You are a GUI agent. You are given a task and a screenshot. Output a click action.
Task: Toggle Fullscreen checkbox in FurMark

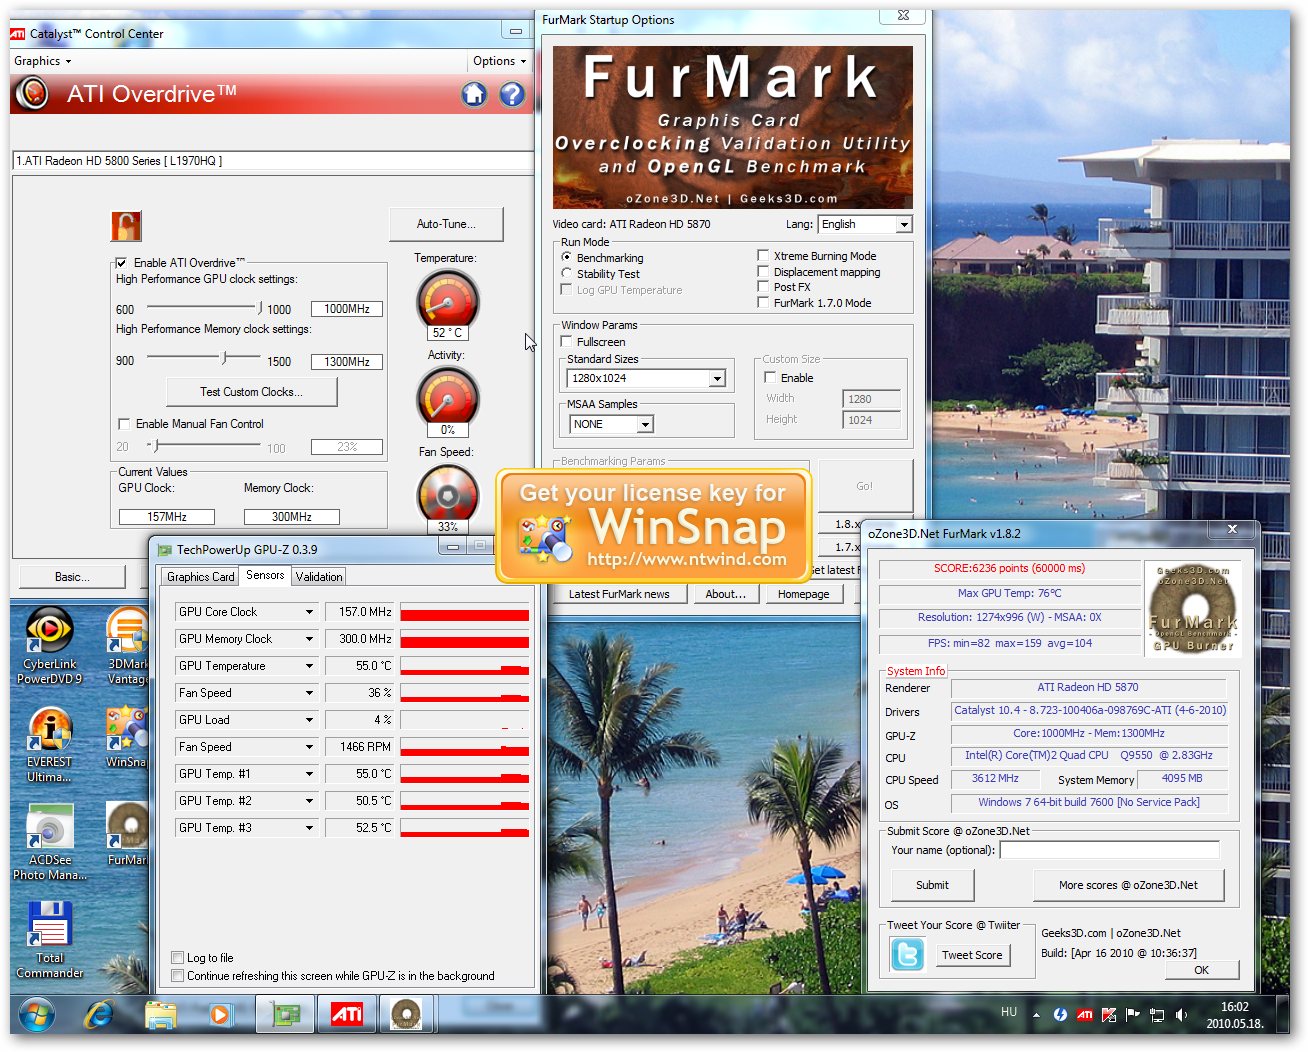click(567, 342)
